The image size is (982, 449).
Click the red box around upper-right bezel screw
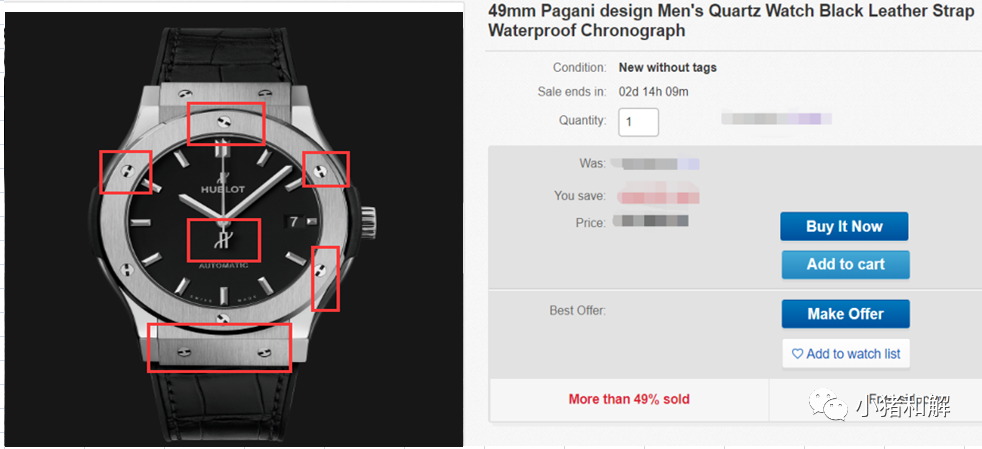(326, 168)
